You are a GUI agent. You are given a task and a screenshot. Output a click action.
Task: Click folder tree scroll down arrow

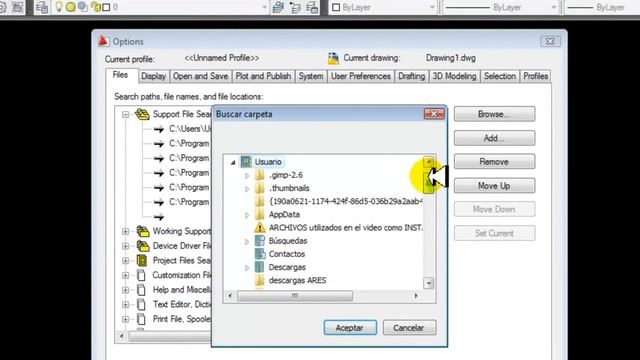(x=428, y=283)
